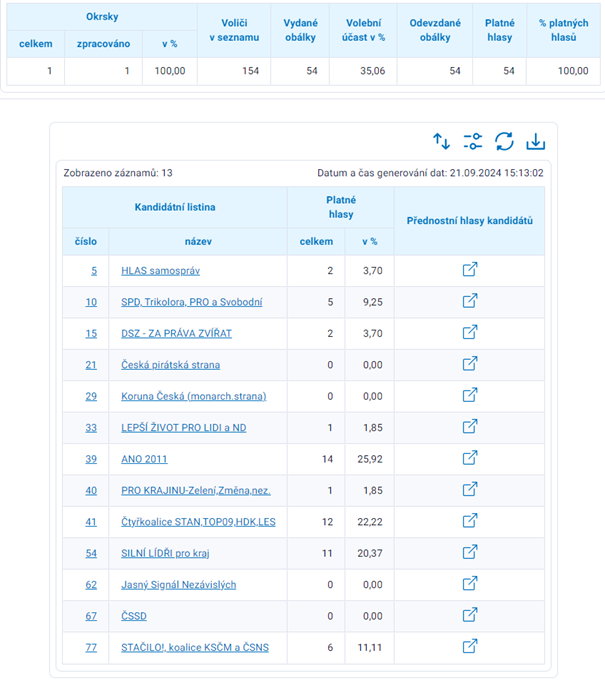Open preferential votes for DSZ - ZA PRÁVA ZVÍŘAT
605x683 pixels.
[x=470, y=332]
